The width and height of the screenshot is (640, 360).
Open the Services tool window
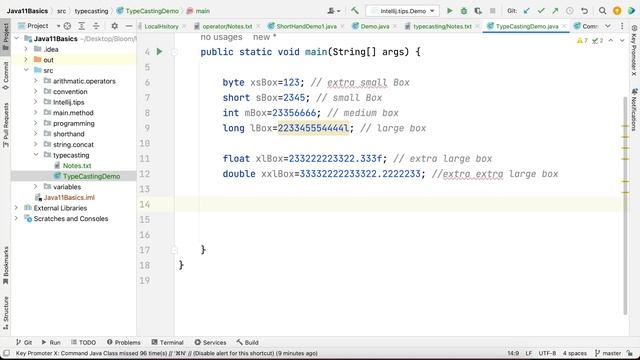coord(210,342)
